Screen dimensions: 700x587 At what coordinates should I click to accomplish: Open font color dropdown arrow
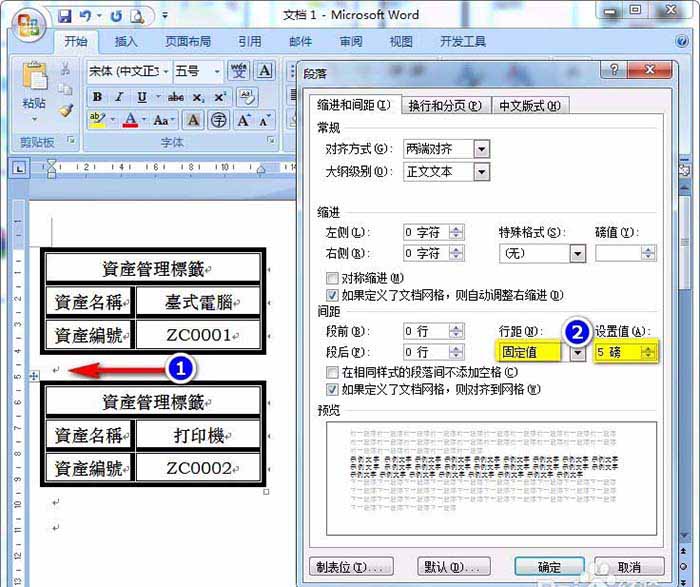pyautogui.click(x=144, y=120)
